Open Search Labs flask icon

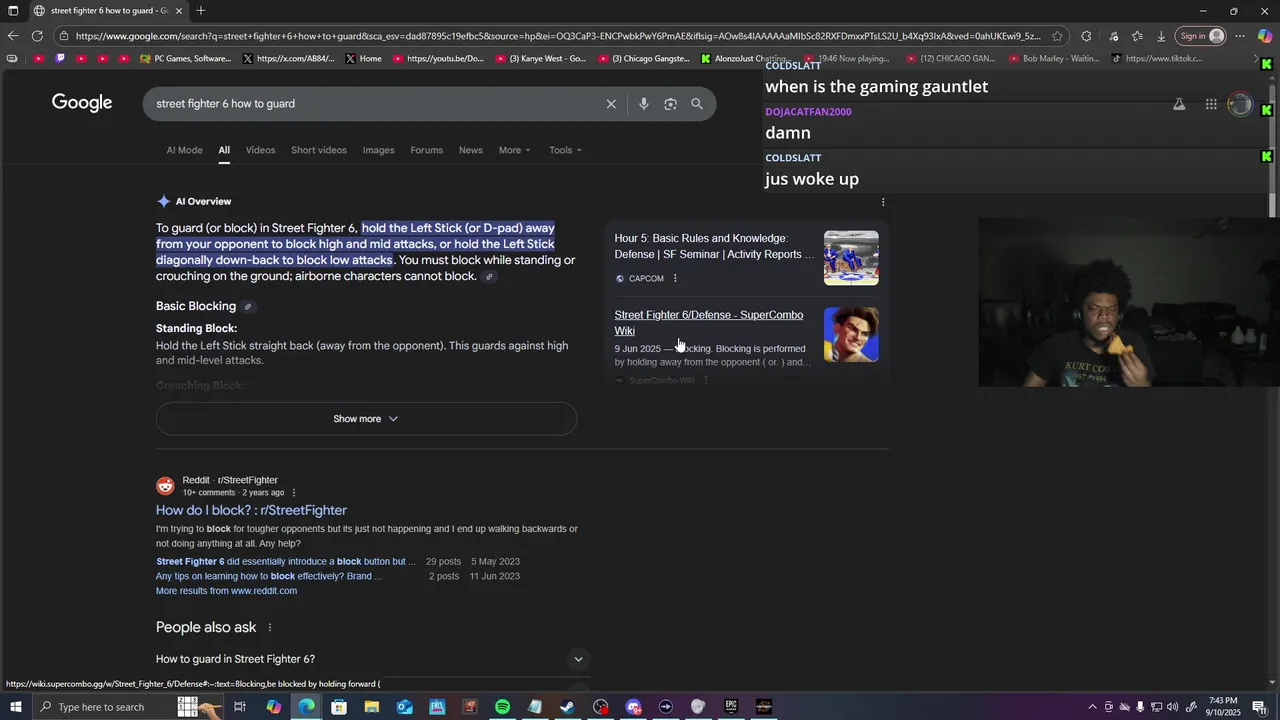(1179, 104)
